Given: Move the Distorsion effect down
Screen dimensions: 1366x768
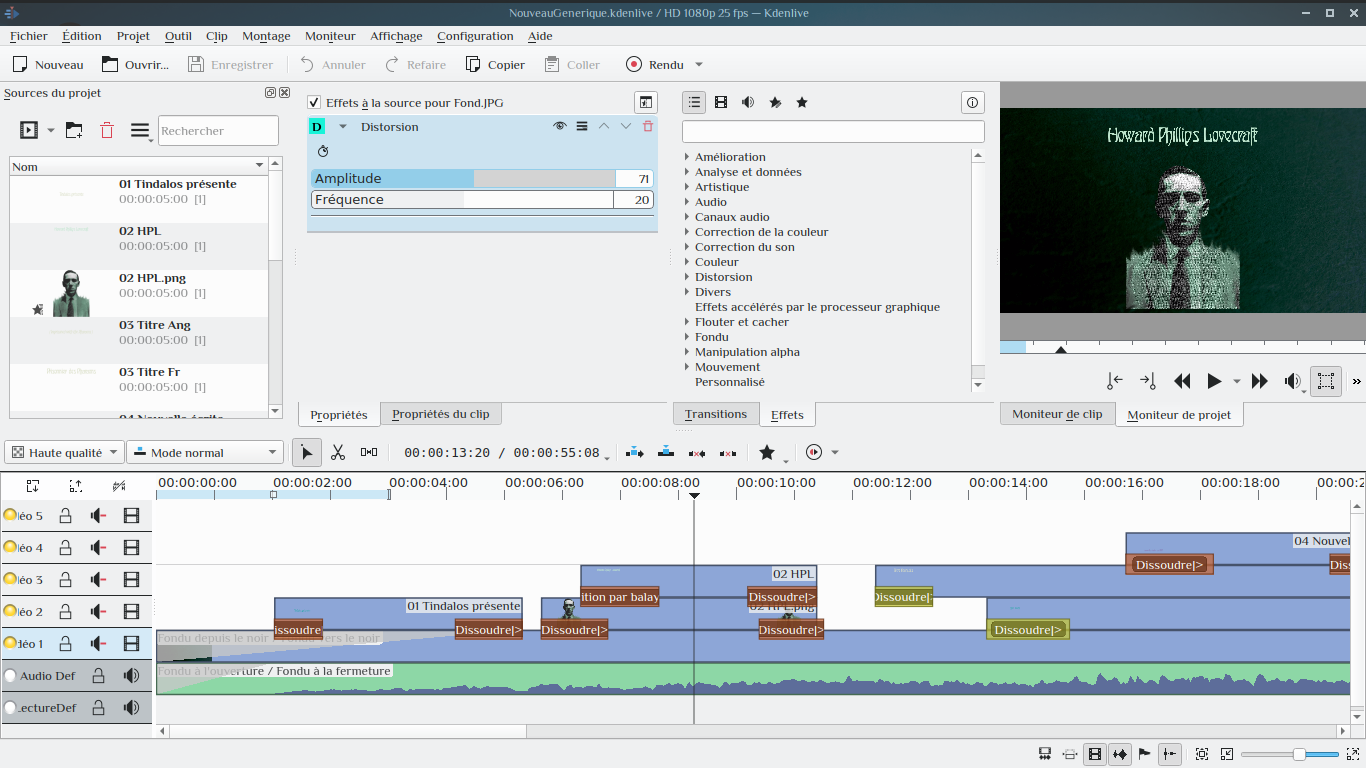Looking at the screenshot, I should coord(626,126).
